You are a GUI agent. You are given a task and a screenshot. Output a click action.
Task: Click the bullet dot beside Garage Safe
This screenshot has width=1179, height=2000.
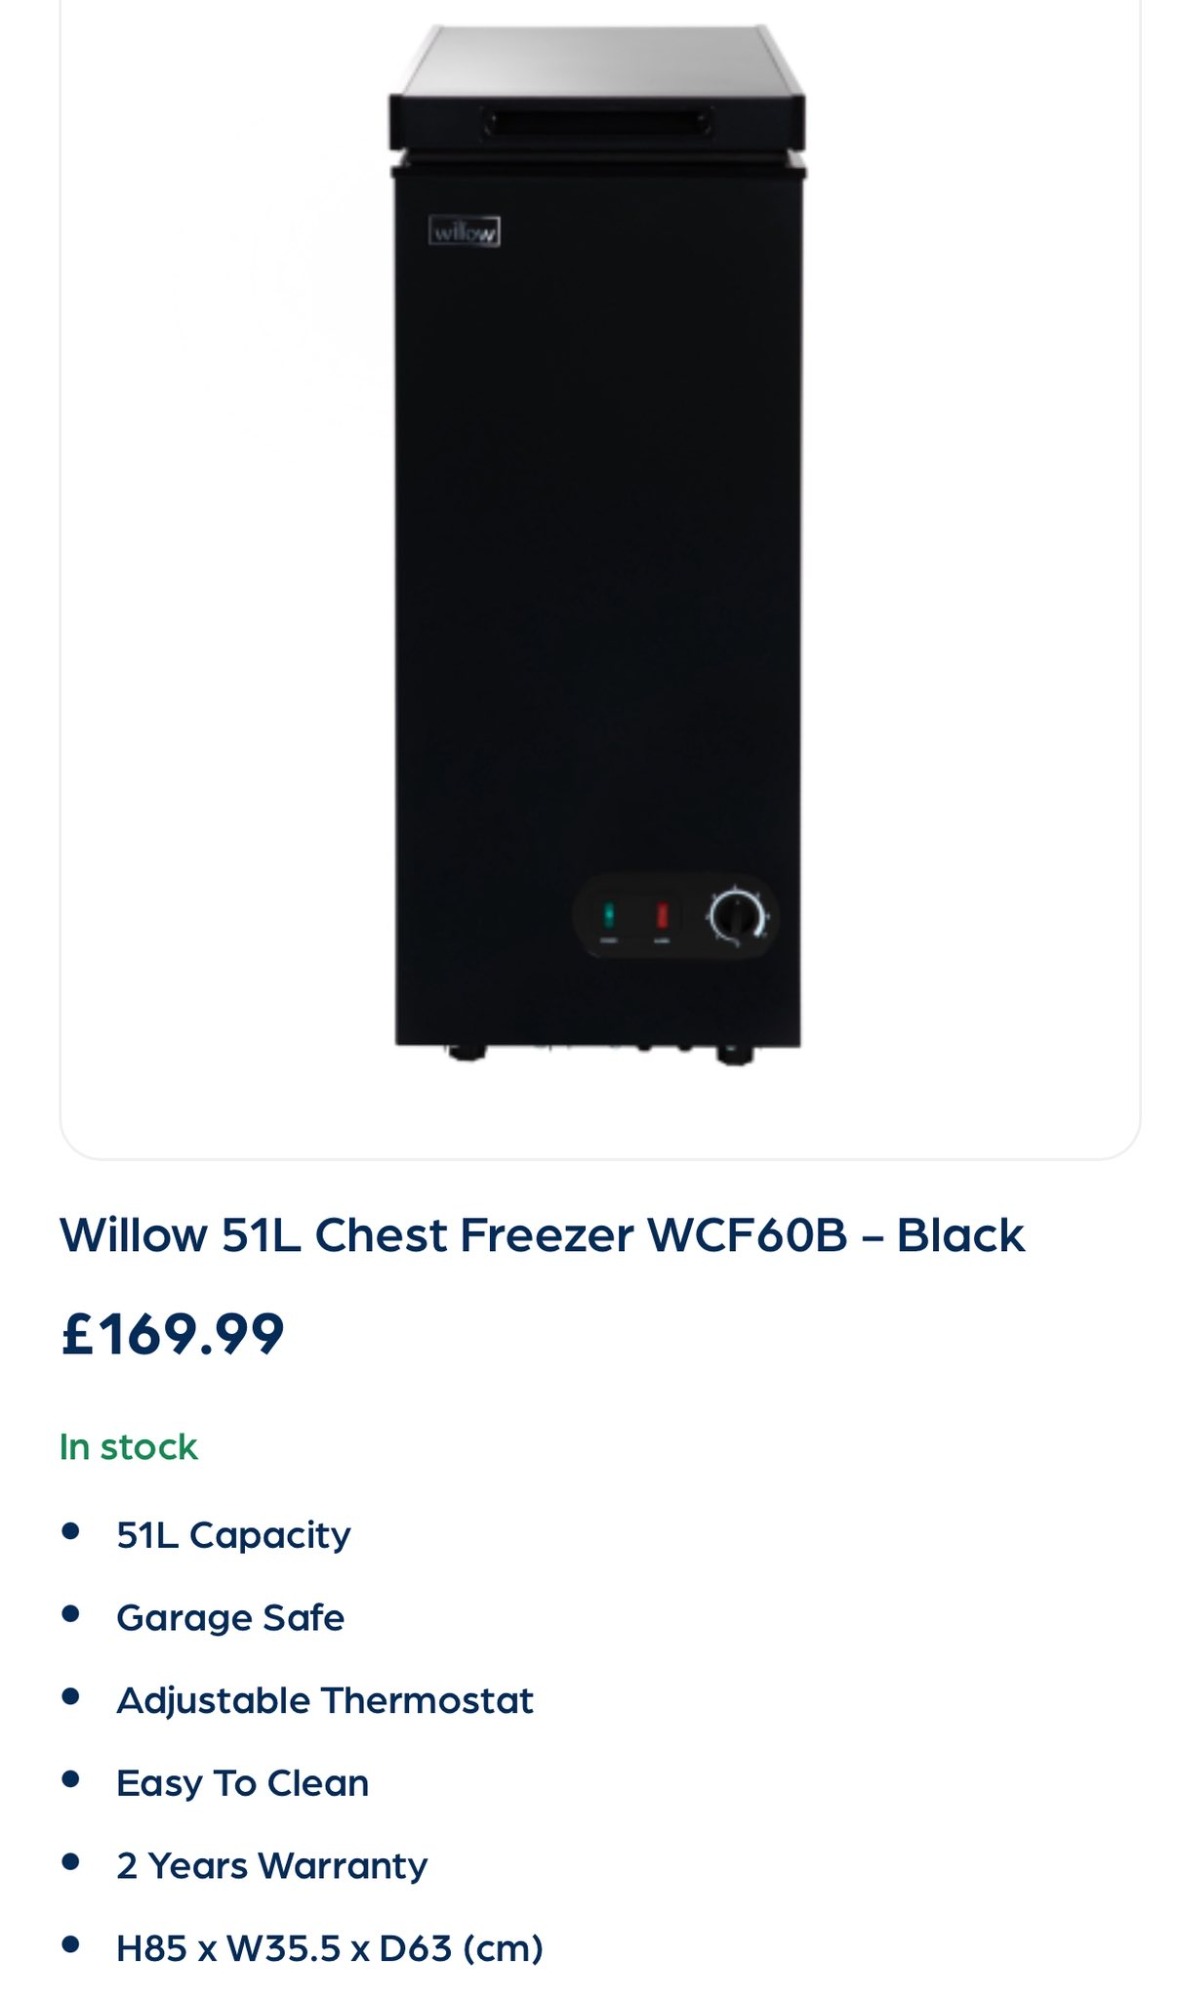point(70,1614)
